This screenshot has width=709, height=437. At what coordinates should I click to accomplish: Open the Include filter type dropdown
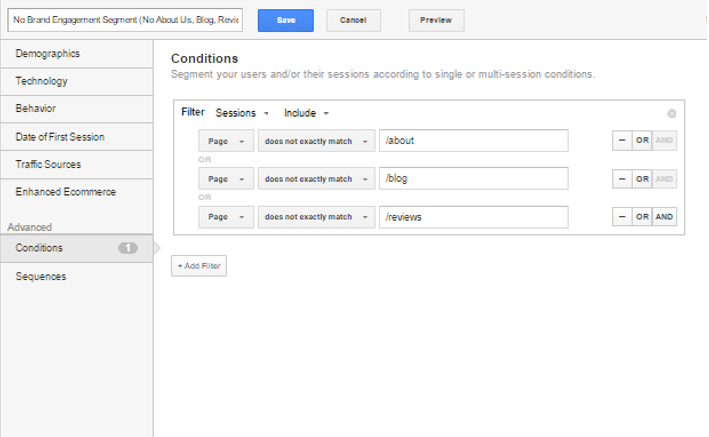tap(306, 113)
